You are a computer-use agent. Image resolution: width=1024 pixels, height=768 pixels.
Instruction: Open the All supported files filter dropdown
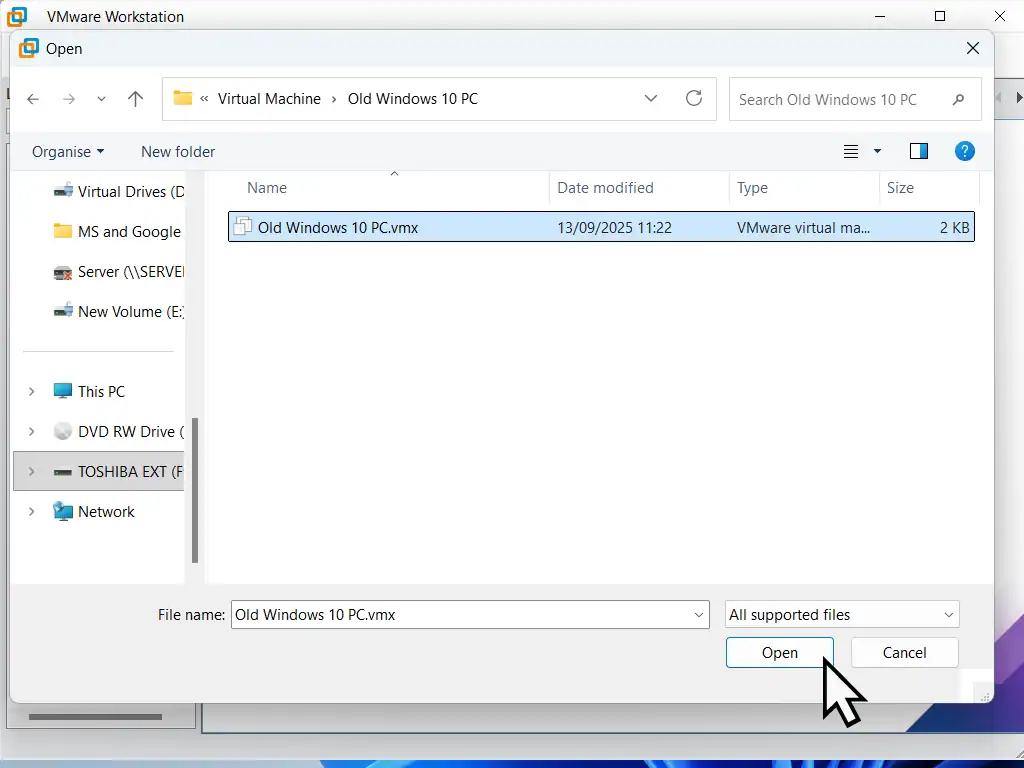pos(842,615)
